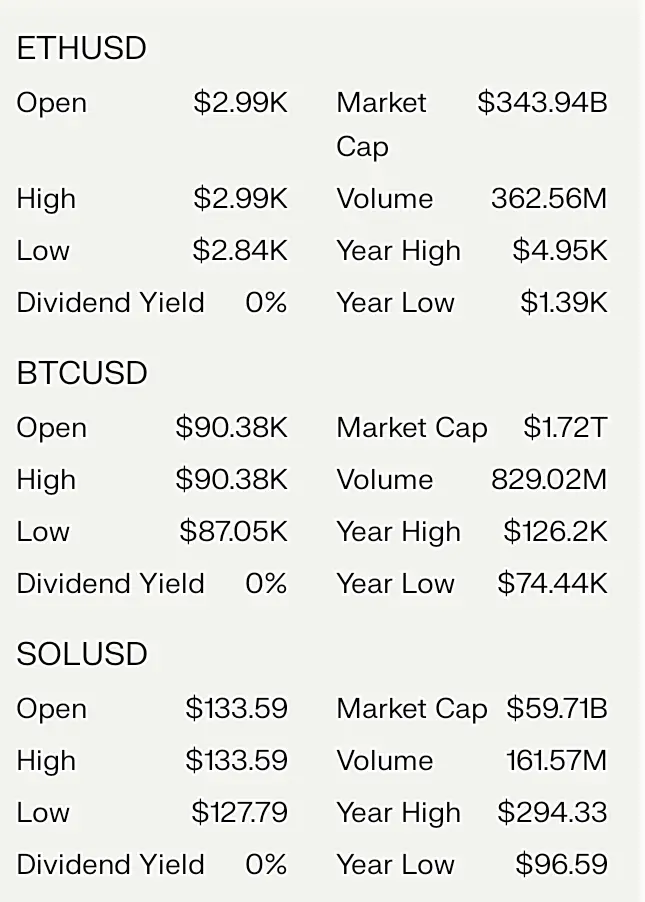Click the BTCUSD Volume value 829.02M
Image resolution: width=645 pixels, height=902 pixels.
548,479
